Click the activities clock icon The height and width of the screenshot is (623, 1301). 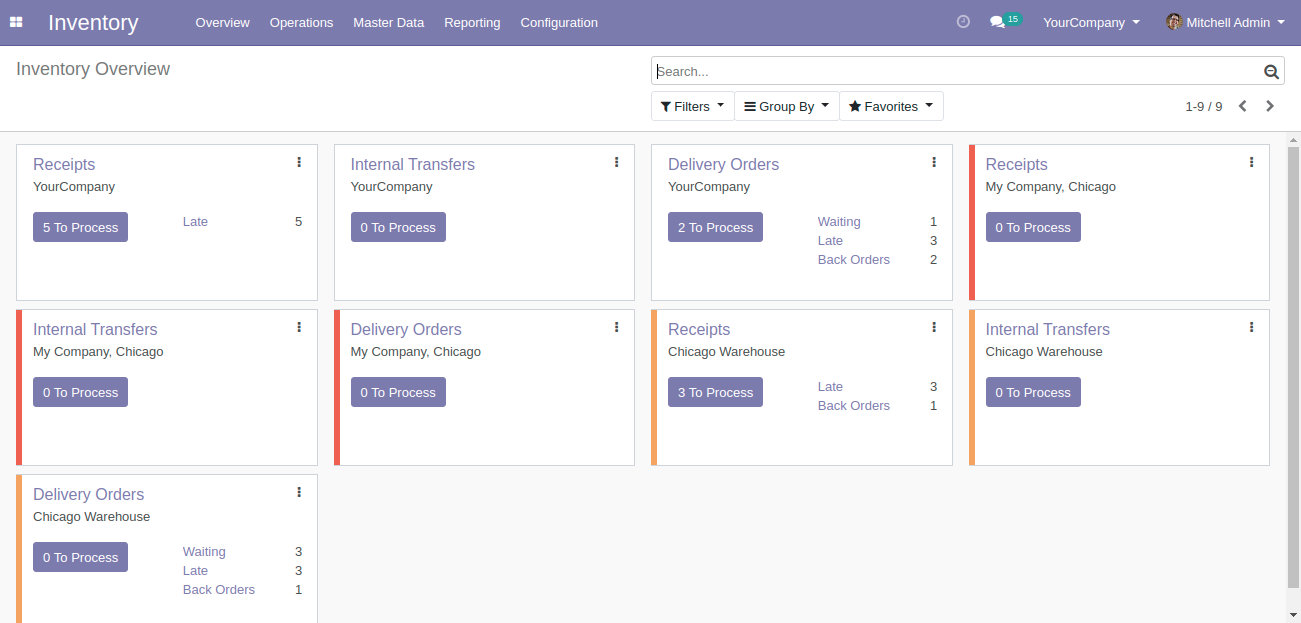pyautogui.click(x=963, y=22)
